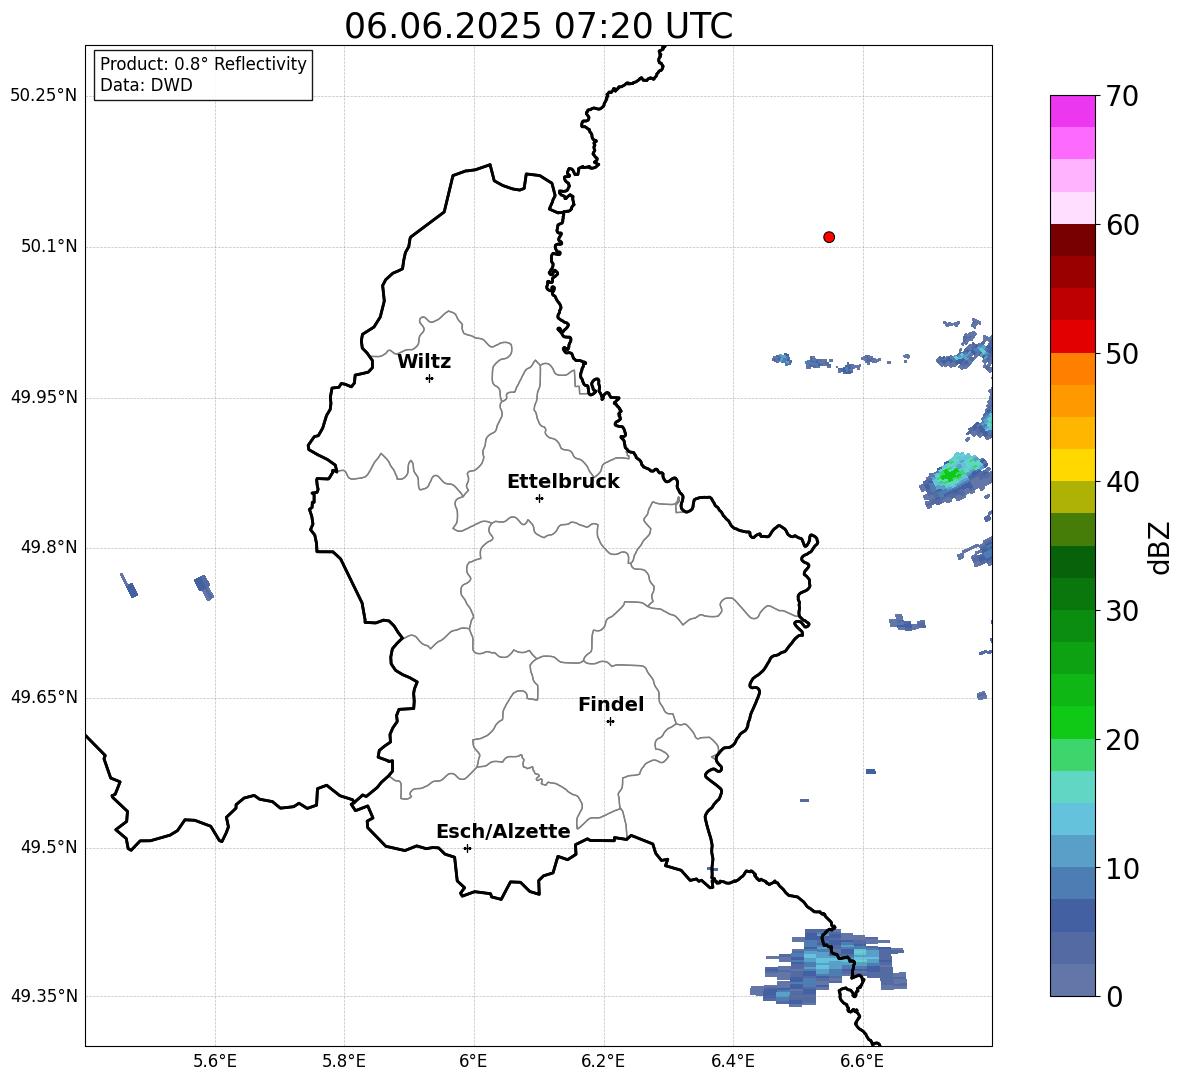Click the Findel city label
This screenshot has width=1184, height=1081.
[x=611, y=704]
